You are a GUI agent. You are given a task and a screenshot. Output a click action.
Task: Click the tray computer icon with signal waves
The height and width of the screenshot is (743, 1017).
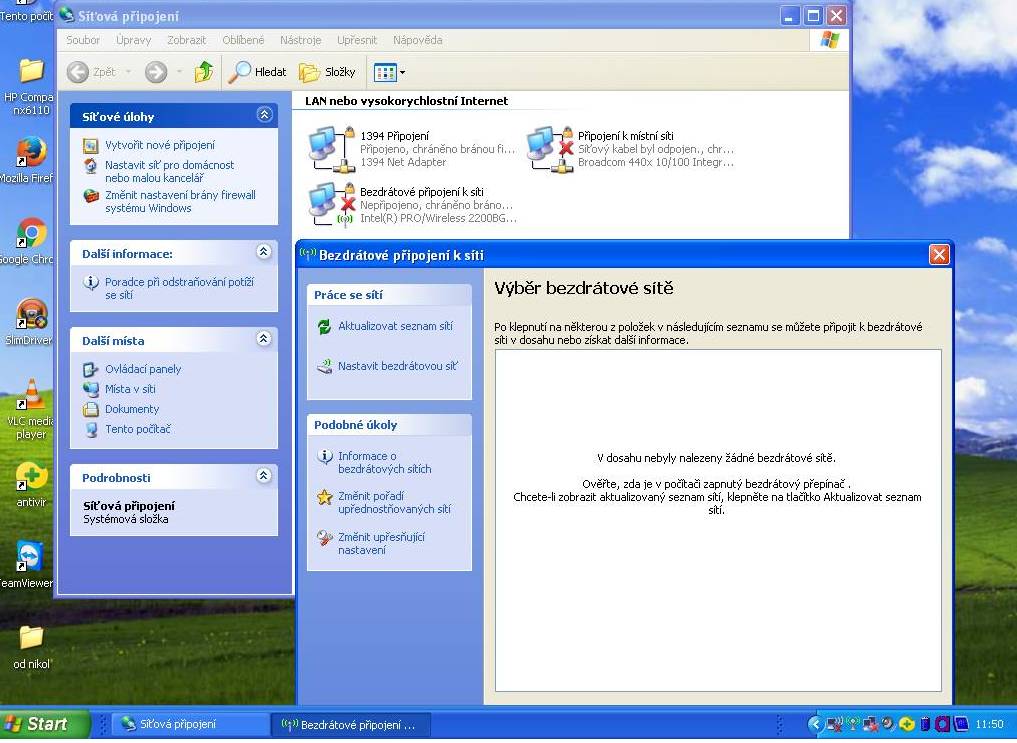[835, 724]
